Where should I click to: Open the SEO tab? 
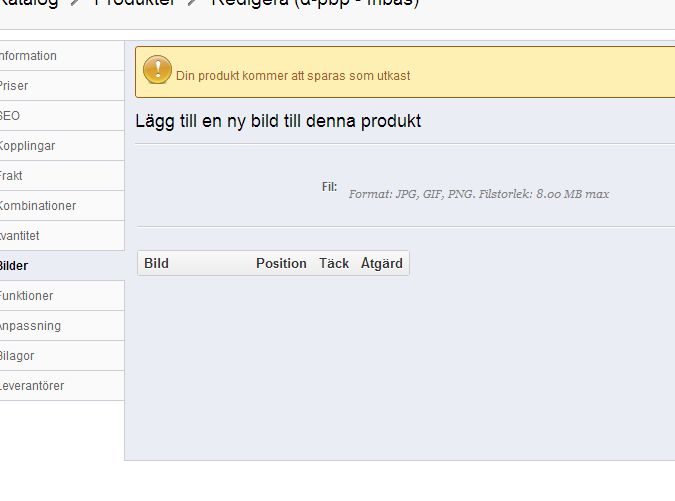pos(10,116)
